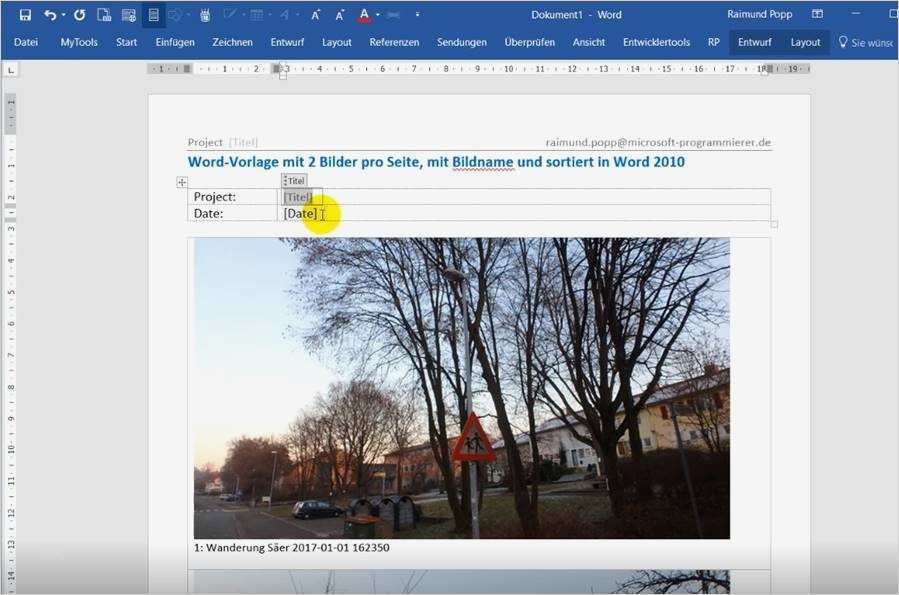Select the [Date] placeholder field

click(303, 212)
